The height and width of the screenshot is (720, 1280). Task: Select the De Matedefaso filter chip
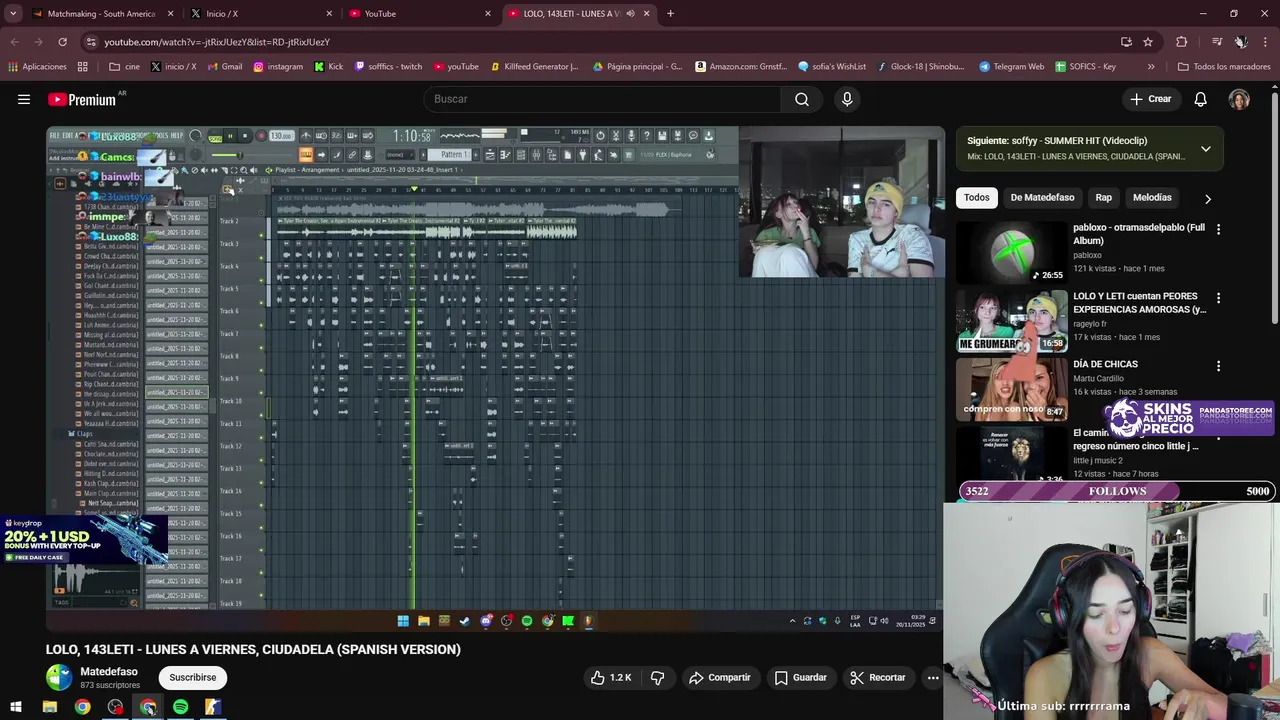tap(1042, 198)
